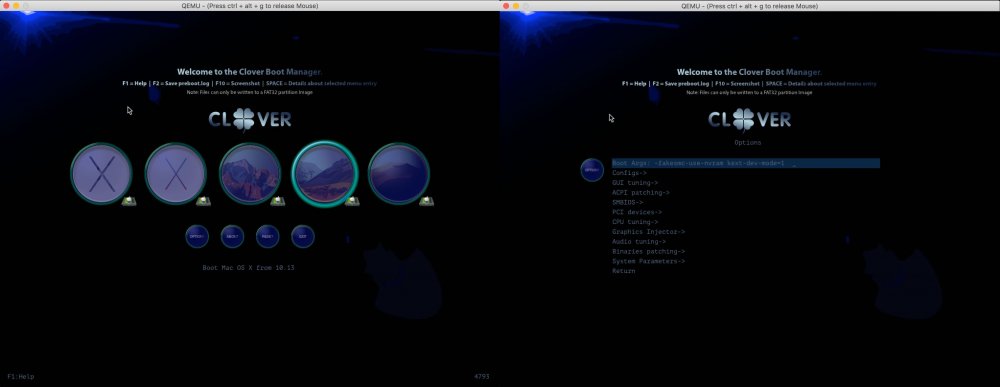The height and width of the screenshot is (387, 1000).
Task: Close the right QEMU window
Action: click(506, 6)
